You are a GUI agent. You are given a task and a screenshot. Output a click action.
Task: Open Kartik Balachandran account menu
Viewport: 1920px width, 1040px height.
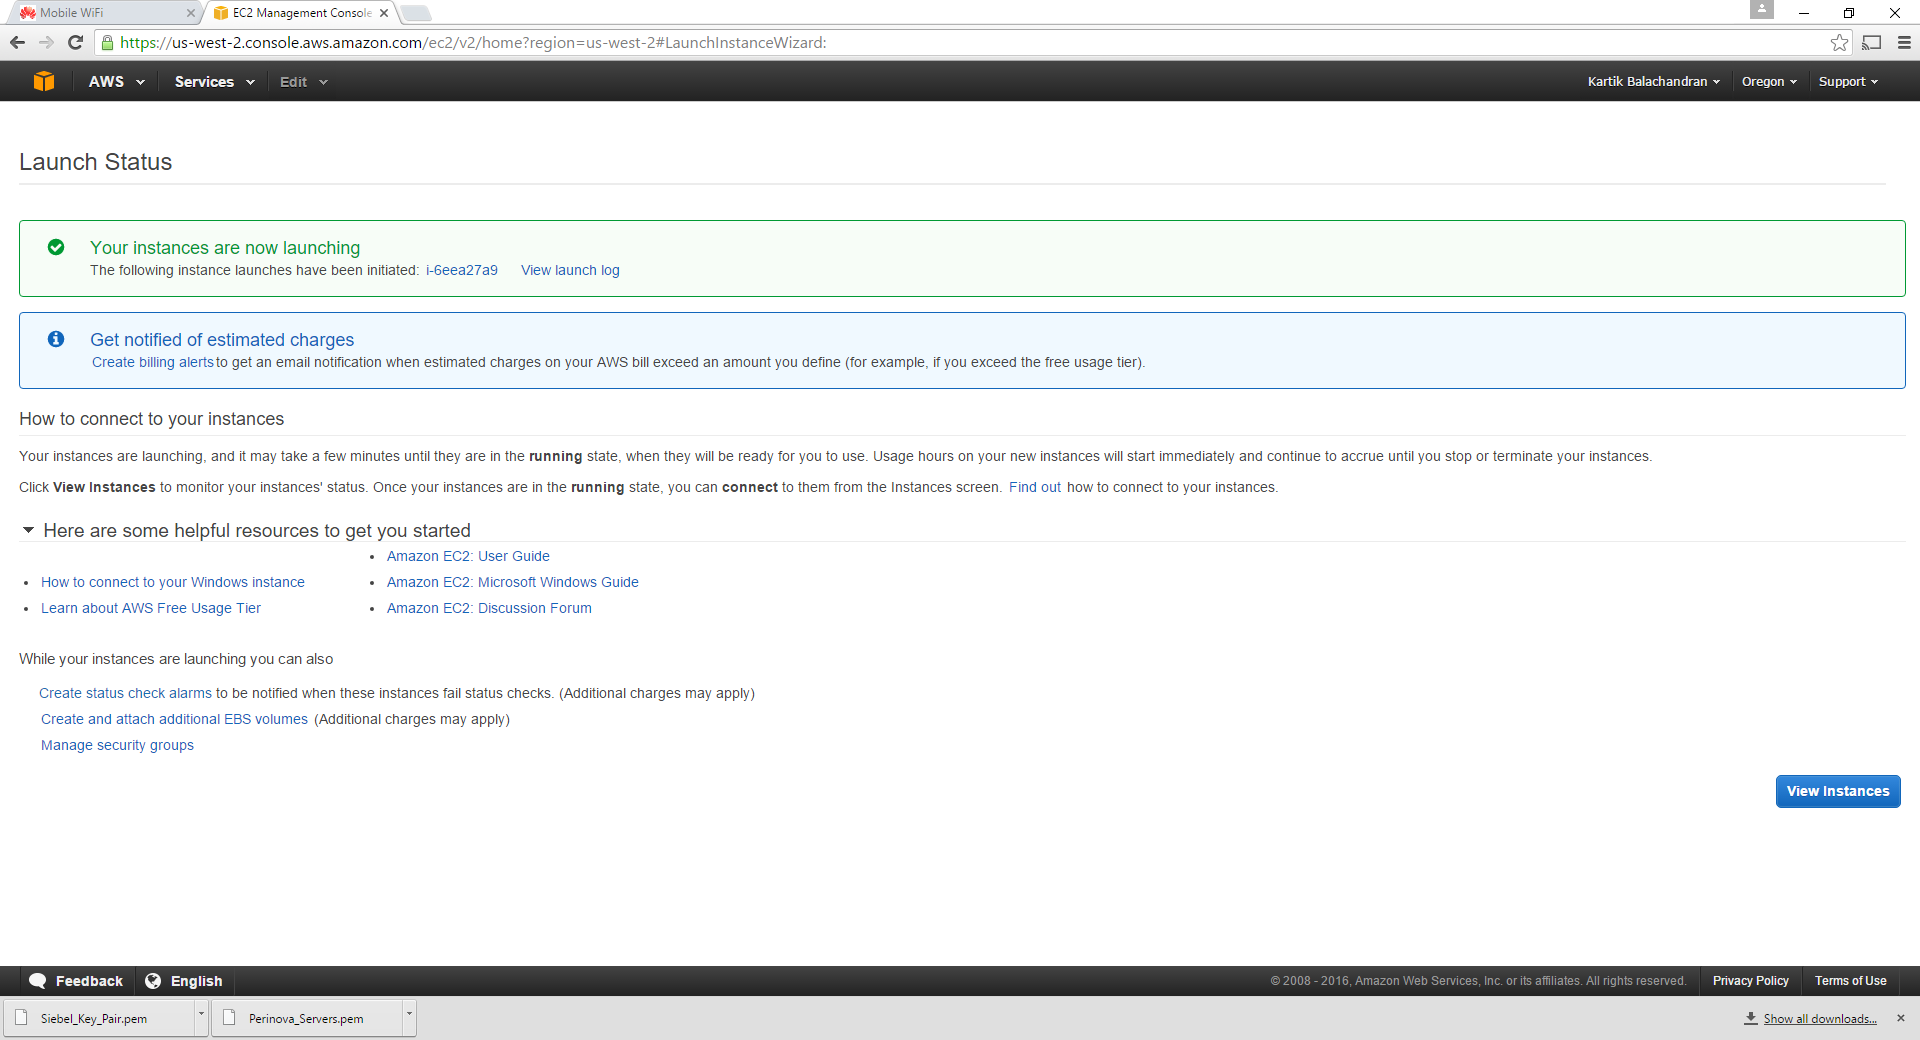point(1654,82)
